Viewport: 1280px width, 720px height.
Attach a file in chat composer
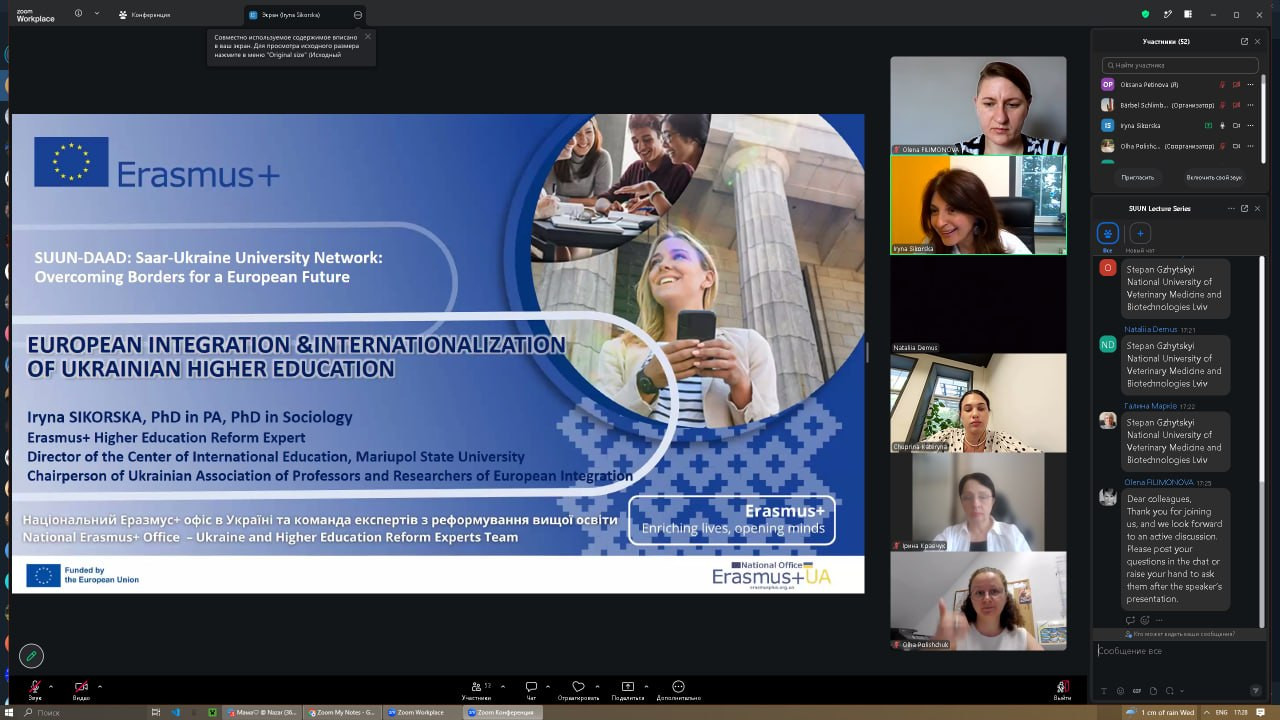[1153, 691]
